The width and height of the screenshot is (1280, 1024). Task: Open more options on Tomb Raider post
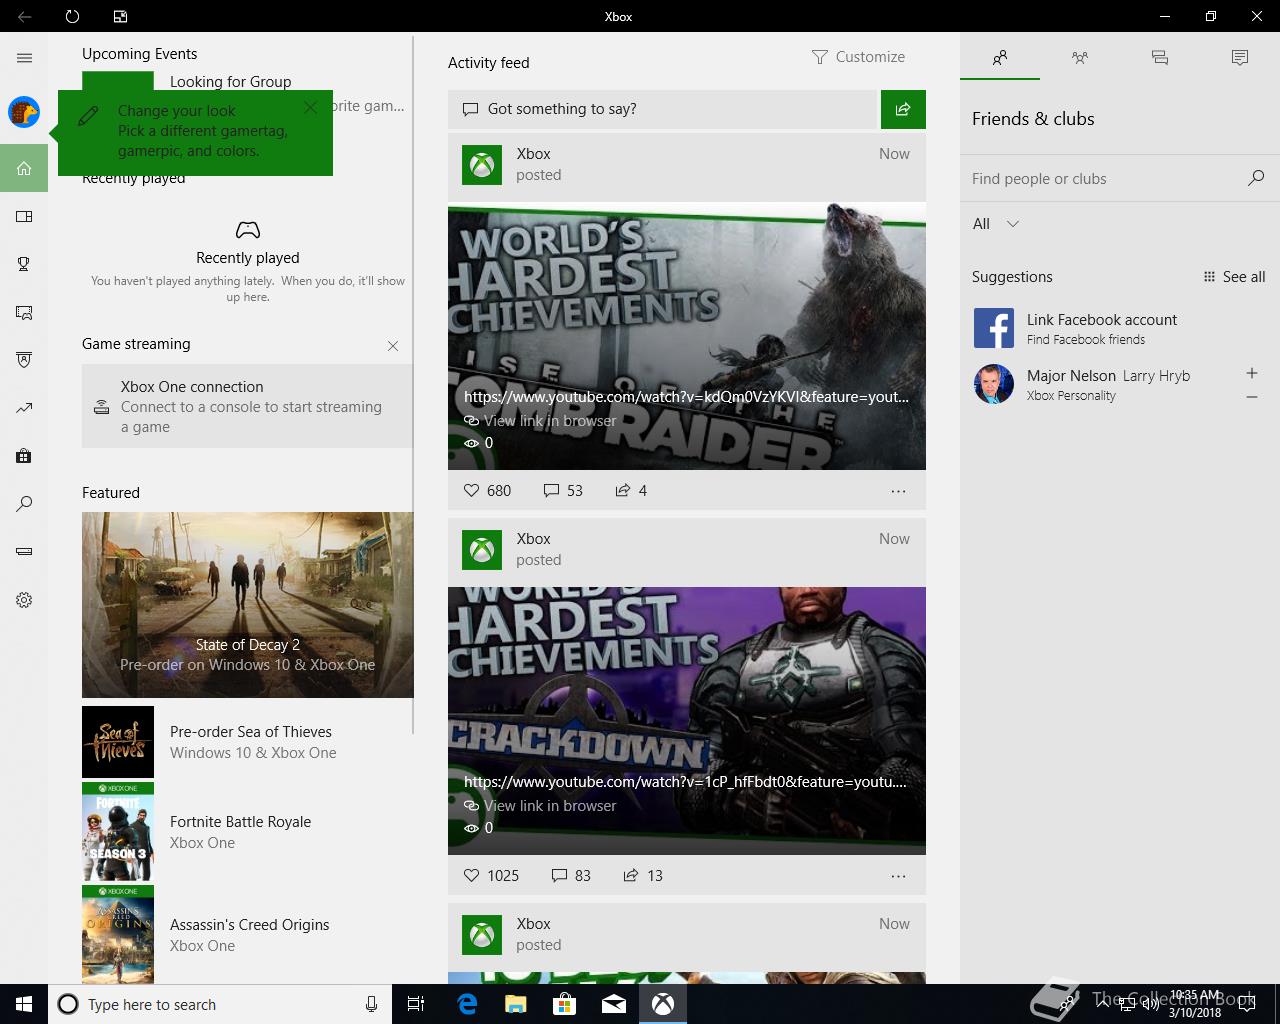(x=898, y=491)
